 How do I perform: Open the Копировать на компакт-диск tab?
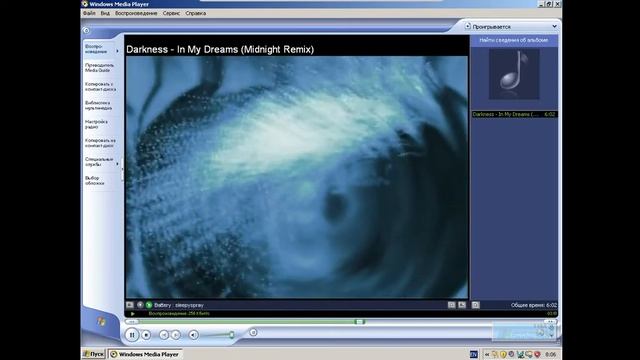click(x=100, y=143)
